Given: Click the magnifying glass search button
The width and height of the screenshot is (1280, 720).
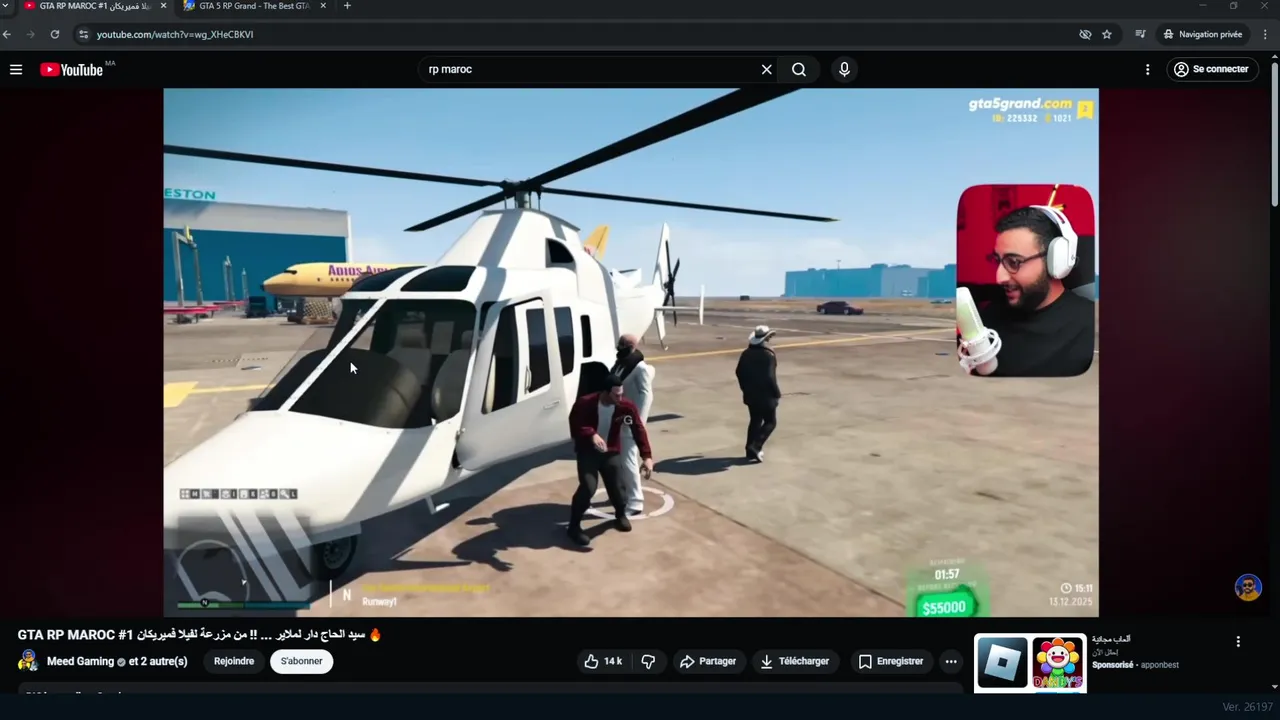Looking at the screenshot, I should (x=799, y=69).
